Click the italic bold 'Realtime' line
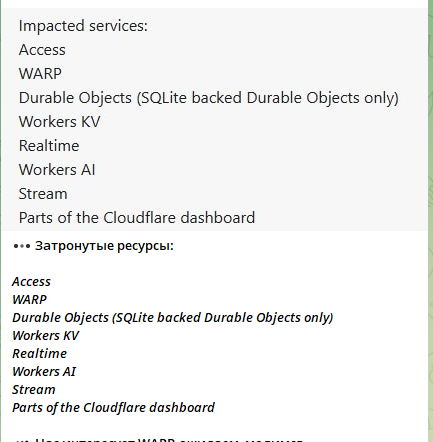Screen dimensions: 433x442 39,354
